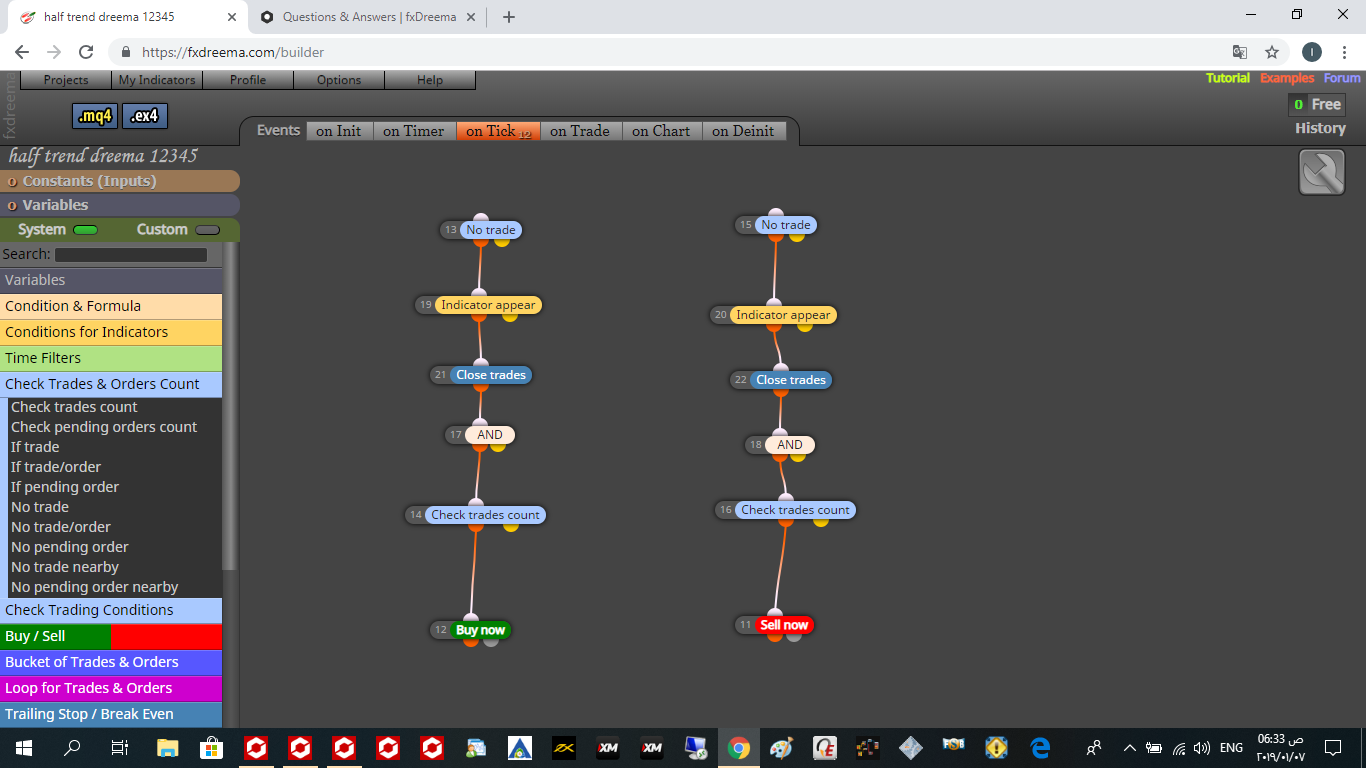Open the Forum link
This screenshot has height=768, width=1366.
(x=1342, y=78)
